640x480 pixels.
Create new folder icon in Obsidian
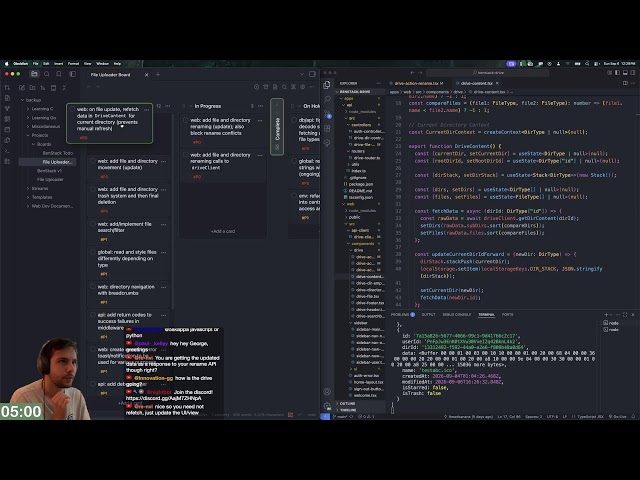pos(32,88)
